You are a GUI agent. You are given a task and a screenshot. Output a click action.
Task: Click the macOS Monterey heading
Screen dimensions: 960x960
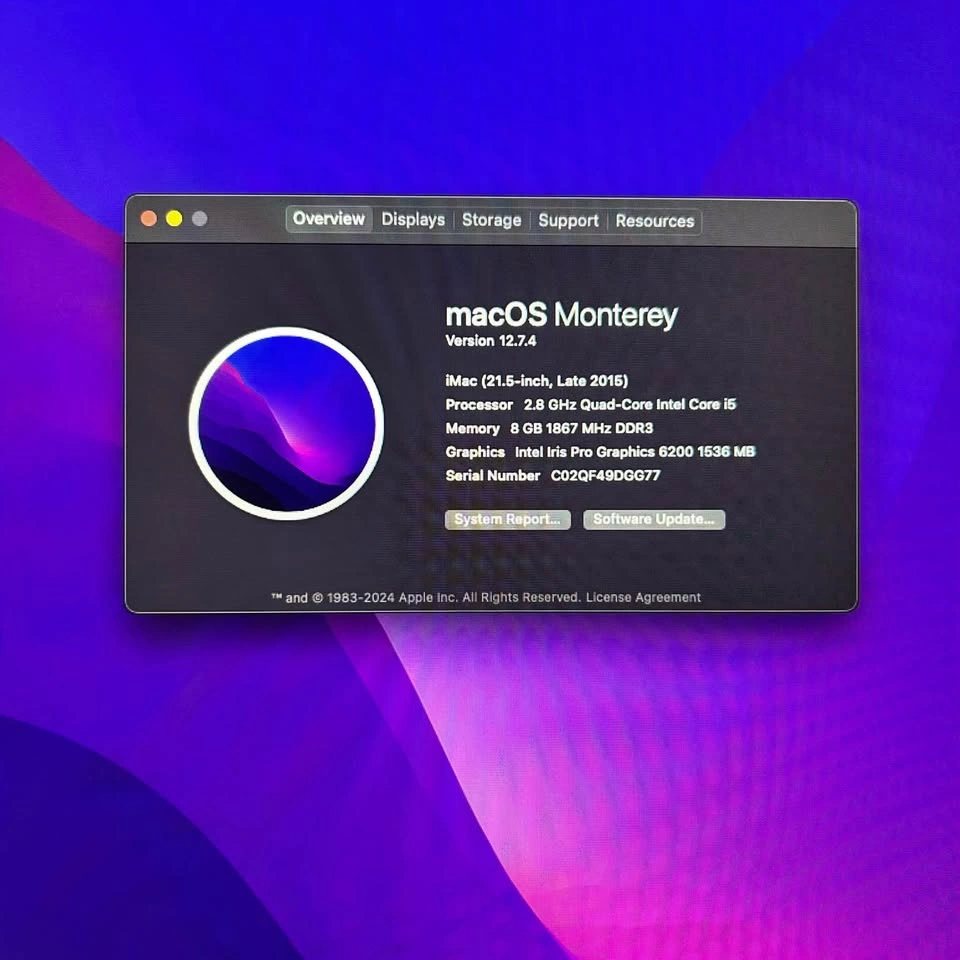(561, 315)
